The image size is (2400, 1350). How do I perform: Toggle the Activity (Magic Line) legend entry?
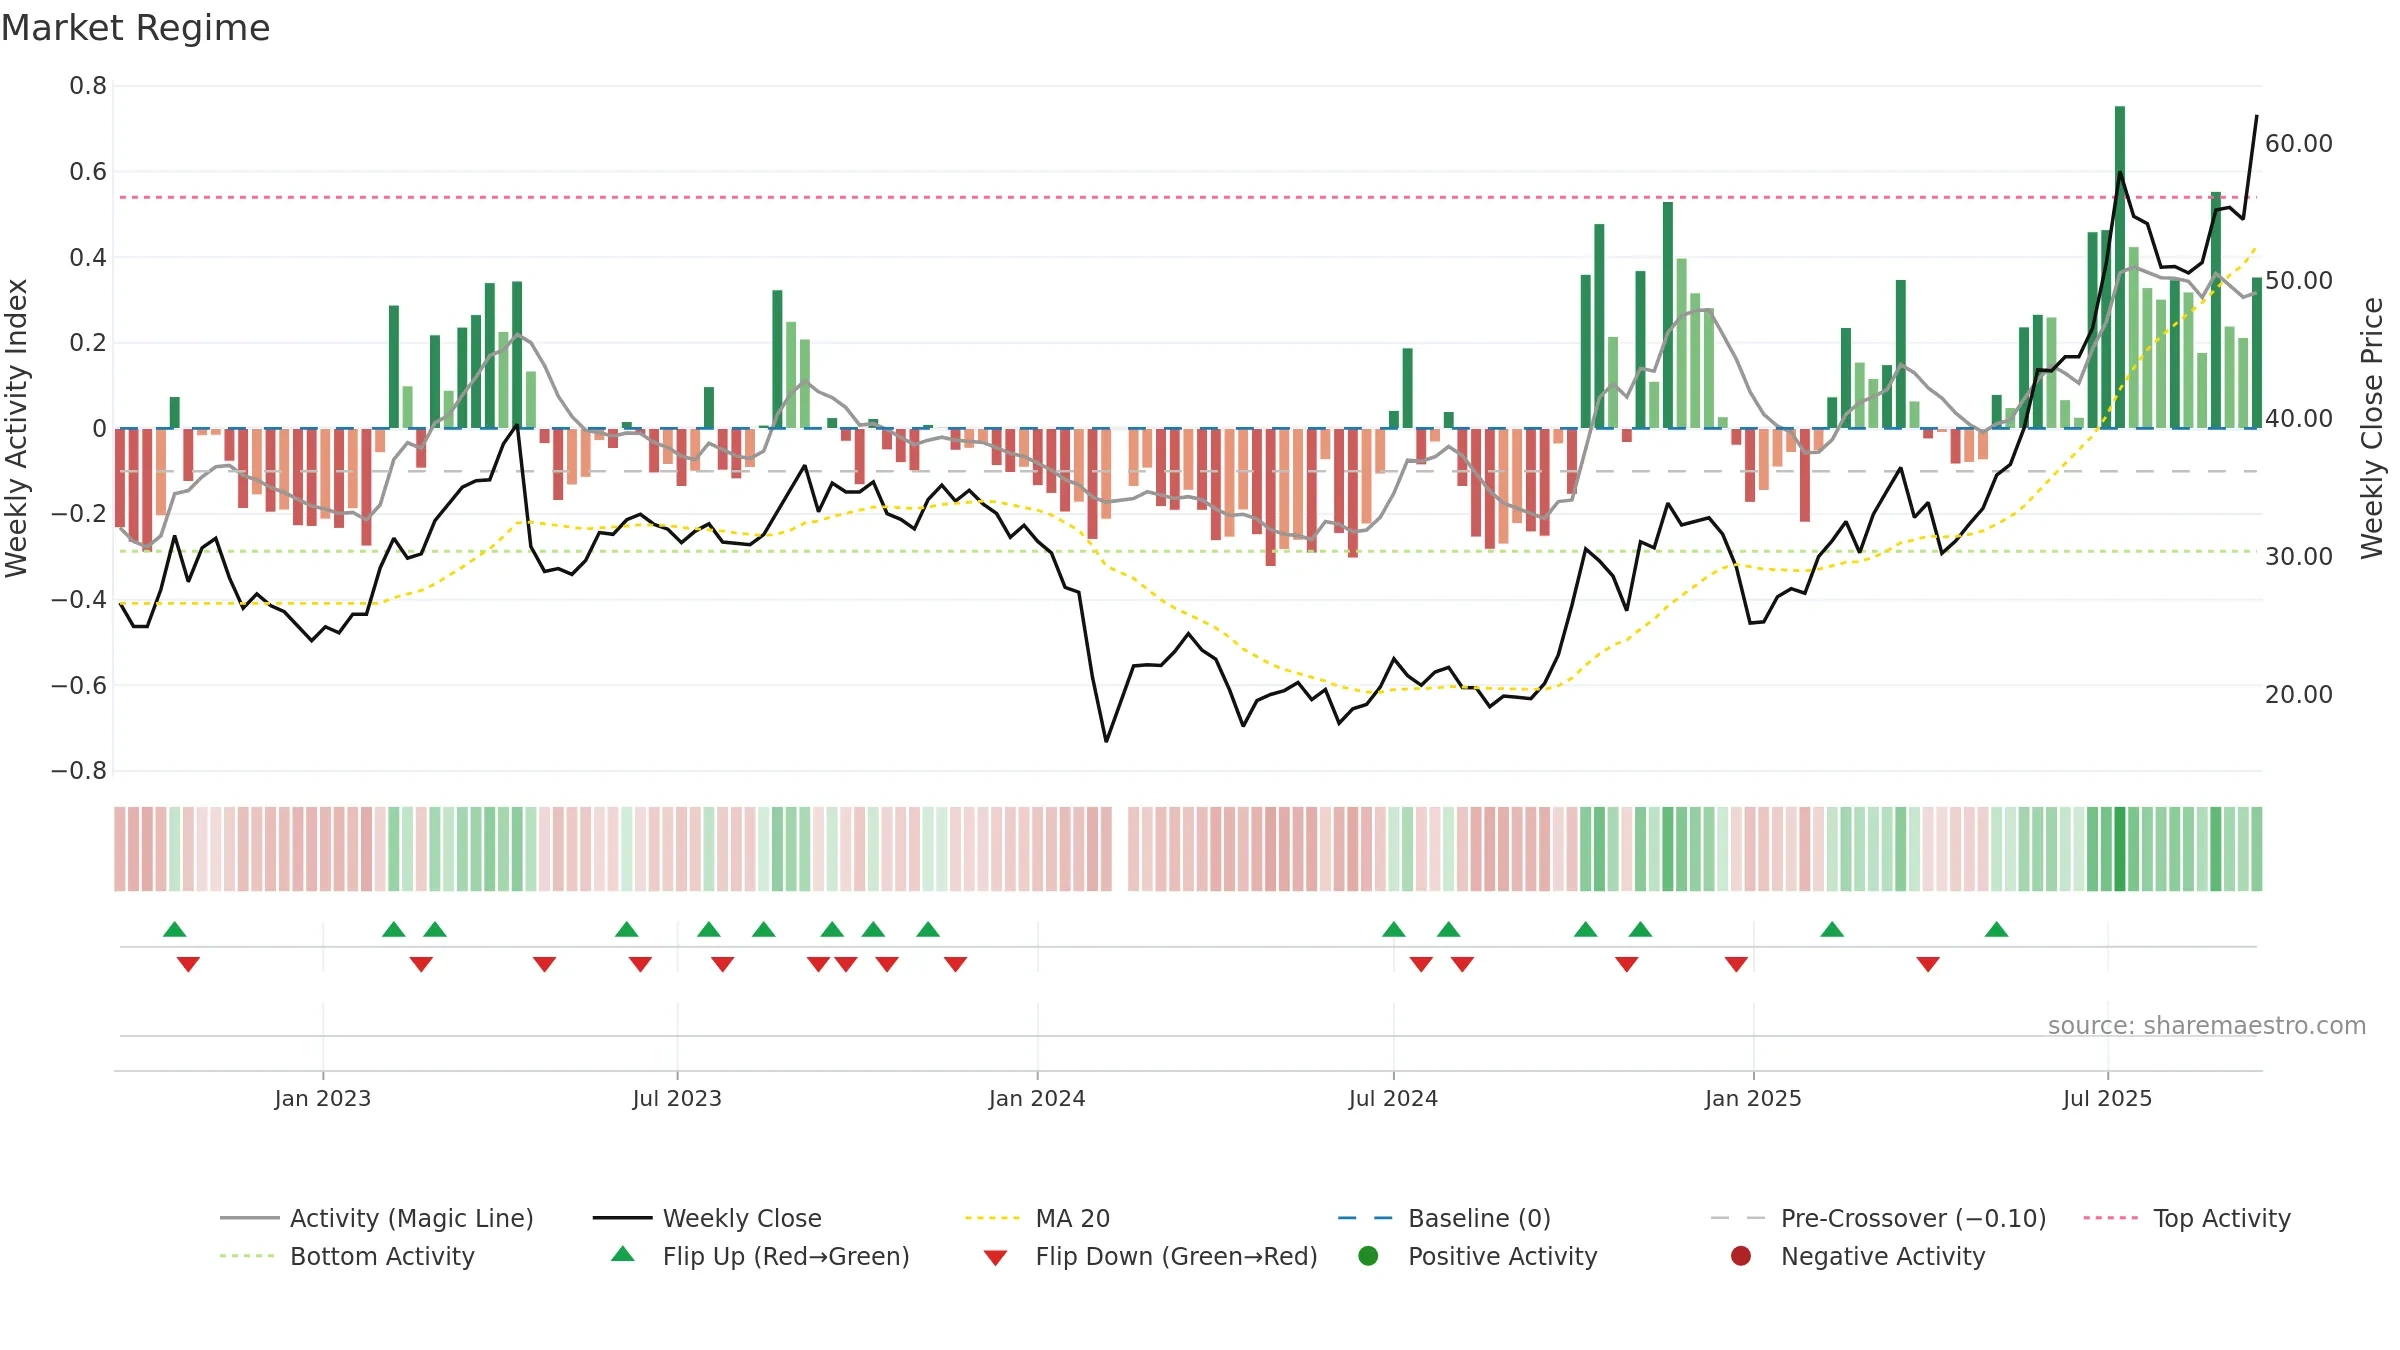[x=377, y=1218]
